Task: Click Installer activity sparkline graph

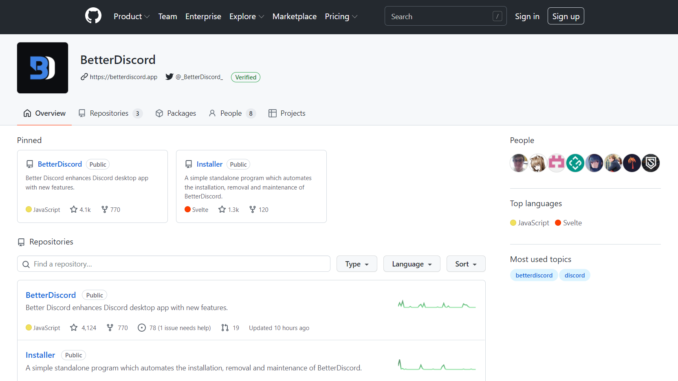Action: (437, 365)
